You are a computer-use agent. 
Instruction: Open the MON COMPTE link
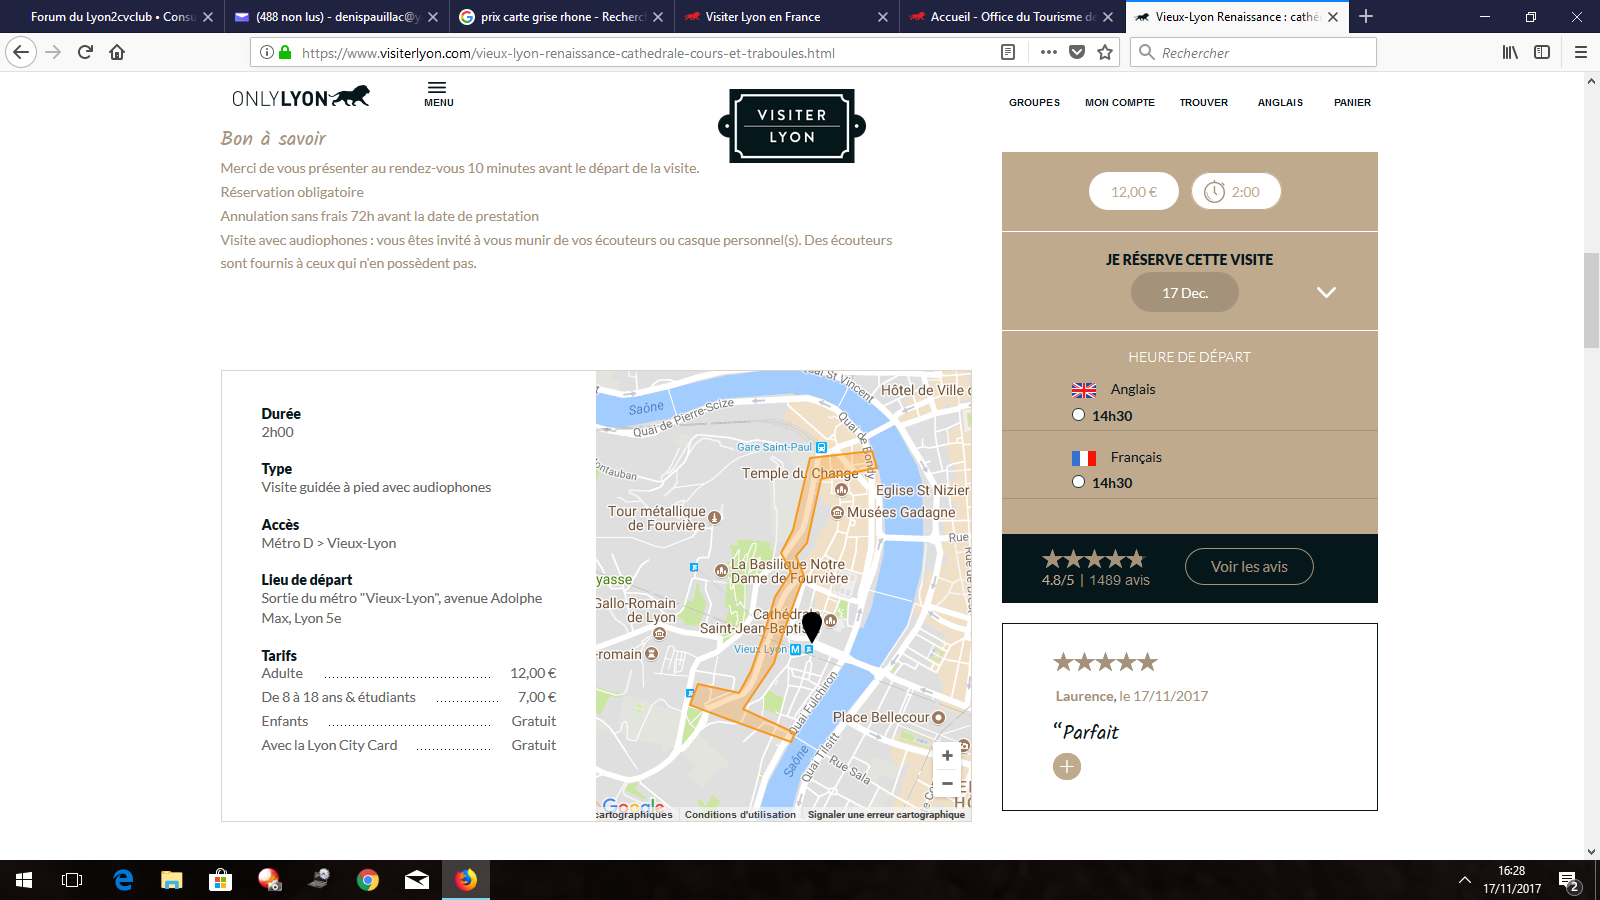click(x=1120, y=103)
